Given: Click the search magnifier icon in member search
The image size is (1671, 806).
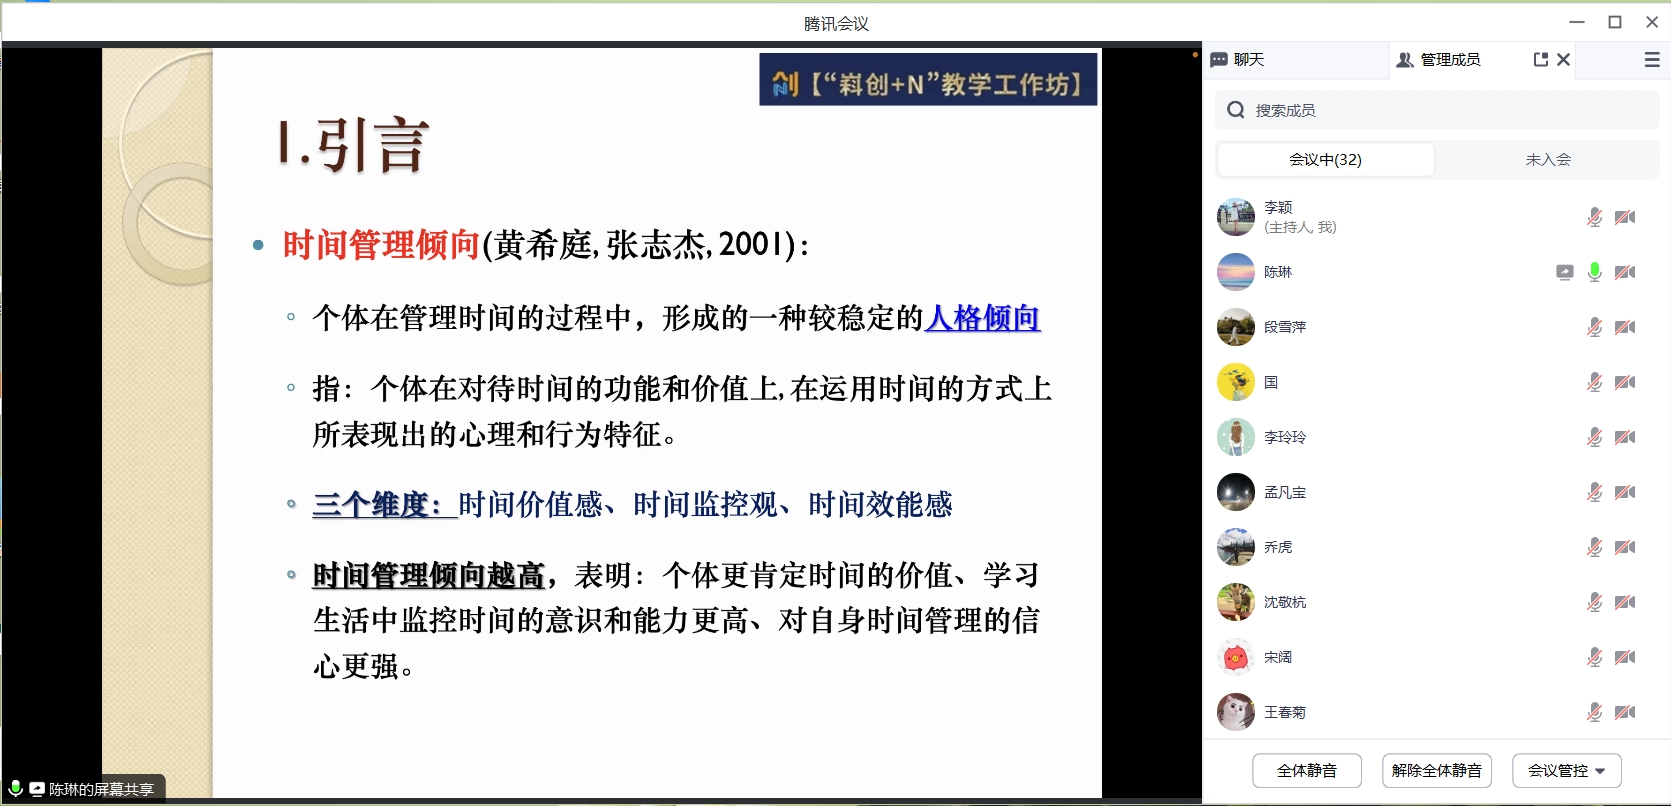Looking at the screenshot, I should (x=1236, y=110).
